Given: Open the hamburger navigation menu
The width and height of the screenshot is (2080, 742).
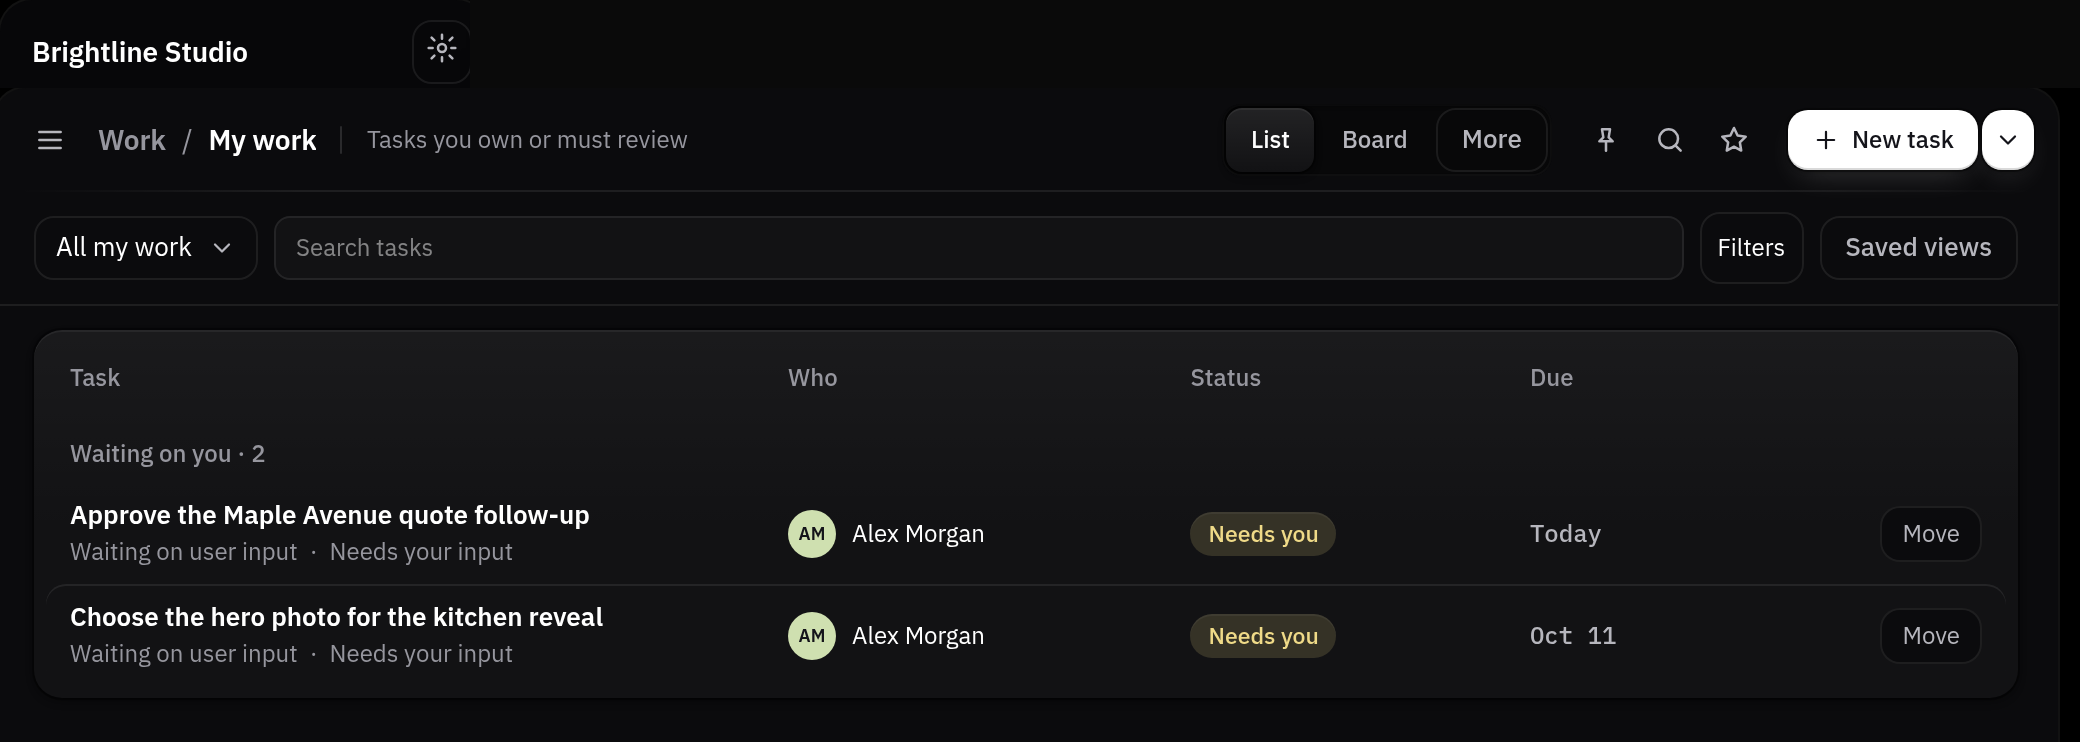Looking at the screenshot, I should point(50,140).
